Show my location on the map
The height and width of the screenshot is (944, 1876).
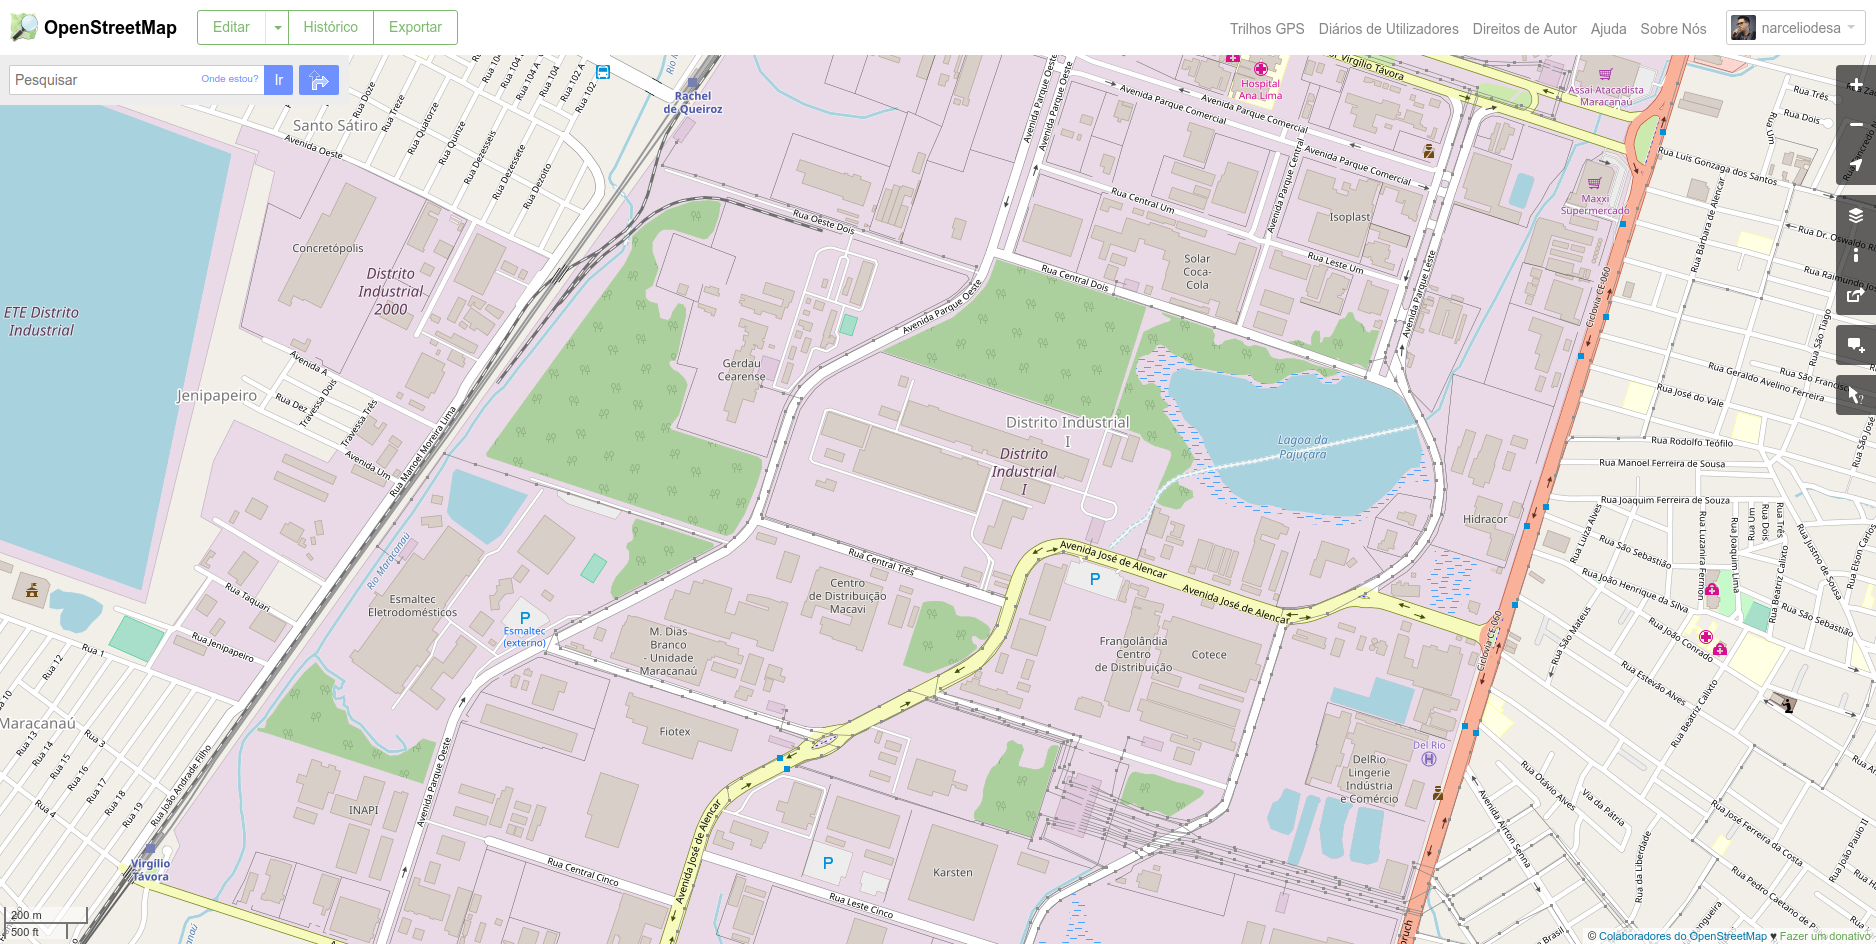click(x=1856, y=165)
